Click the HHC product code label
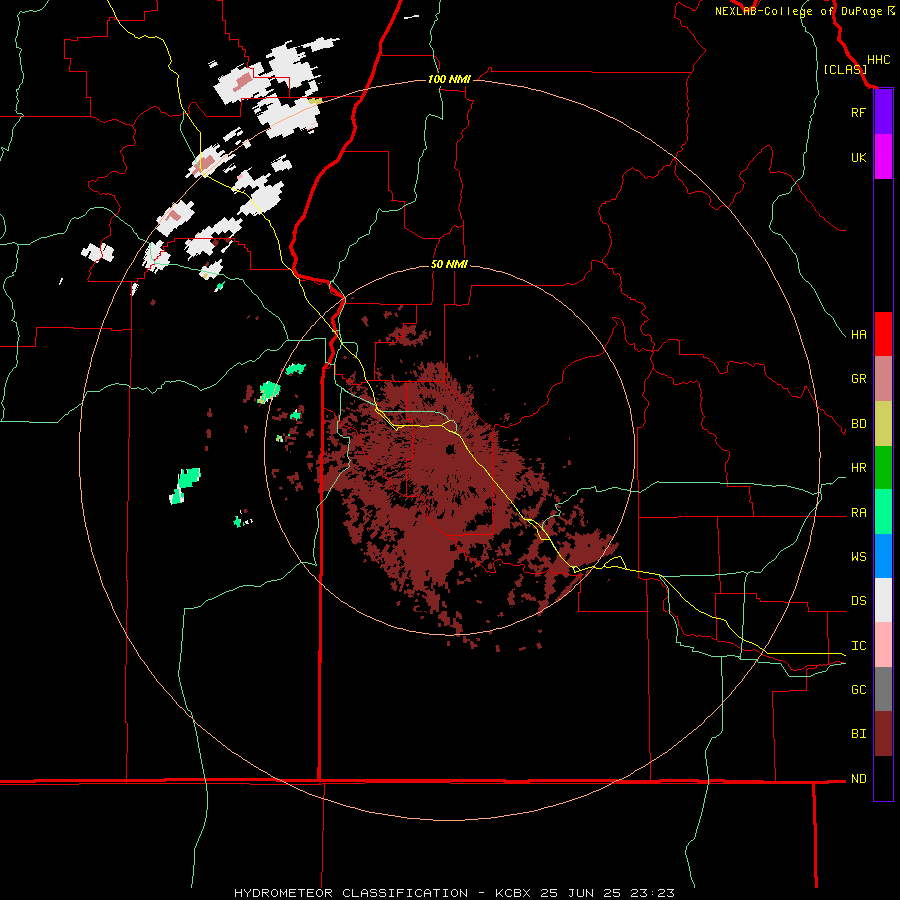 coord(878,60)
